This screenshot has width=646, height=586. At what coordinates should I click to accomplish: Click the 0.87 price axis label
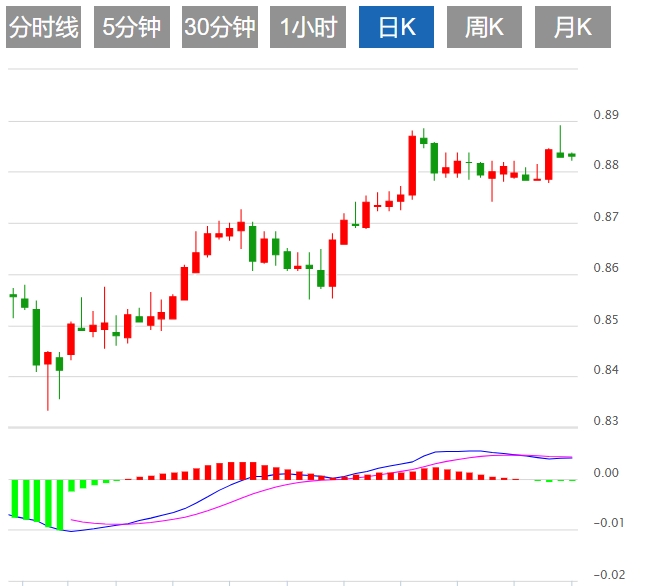(606, 217)
